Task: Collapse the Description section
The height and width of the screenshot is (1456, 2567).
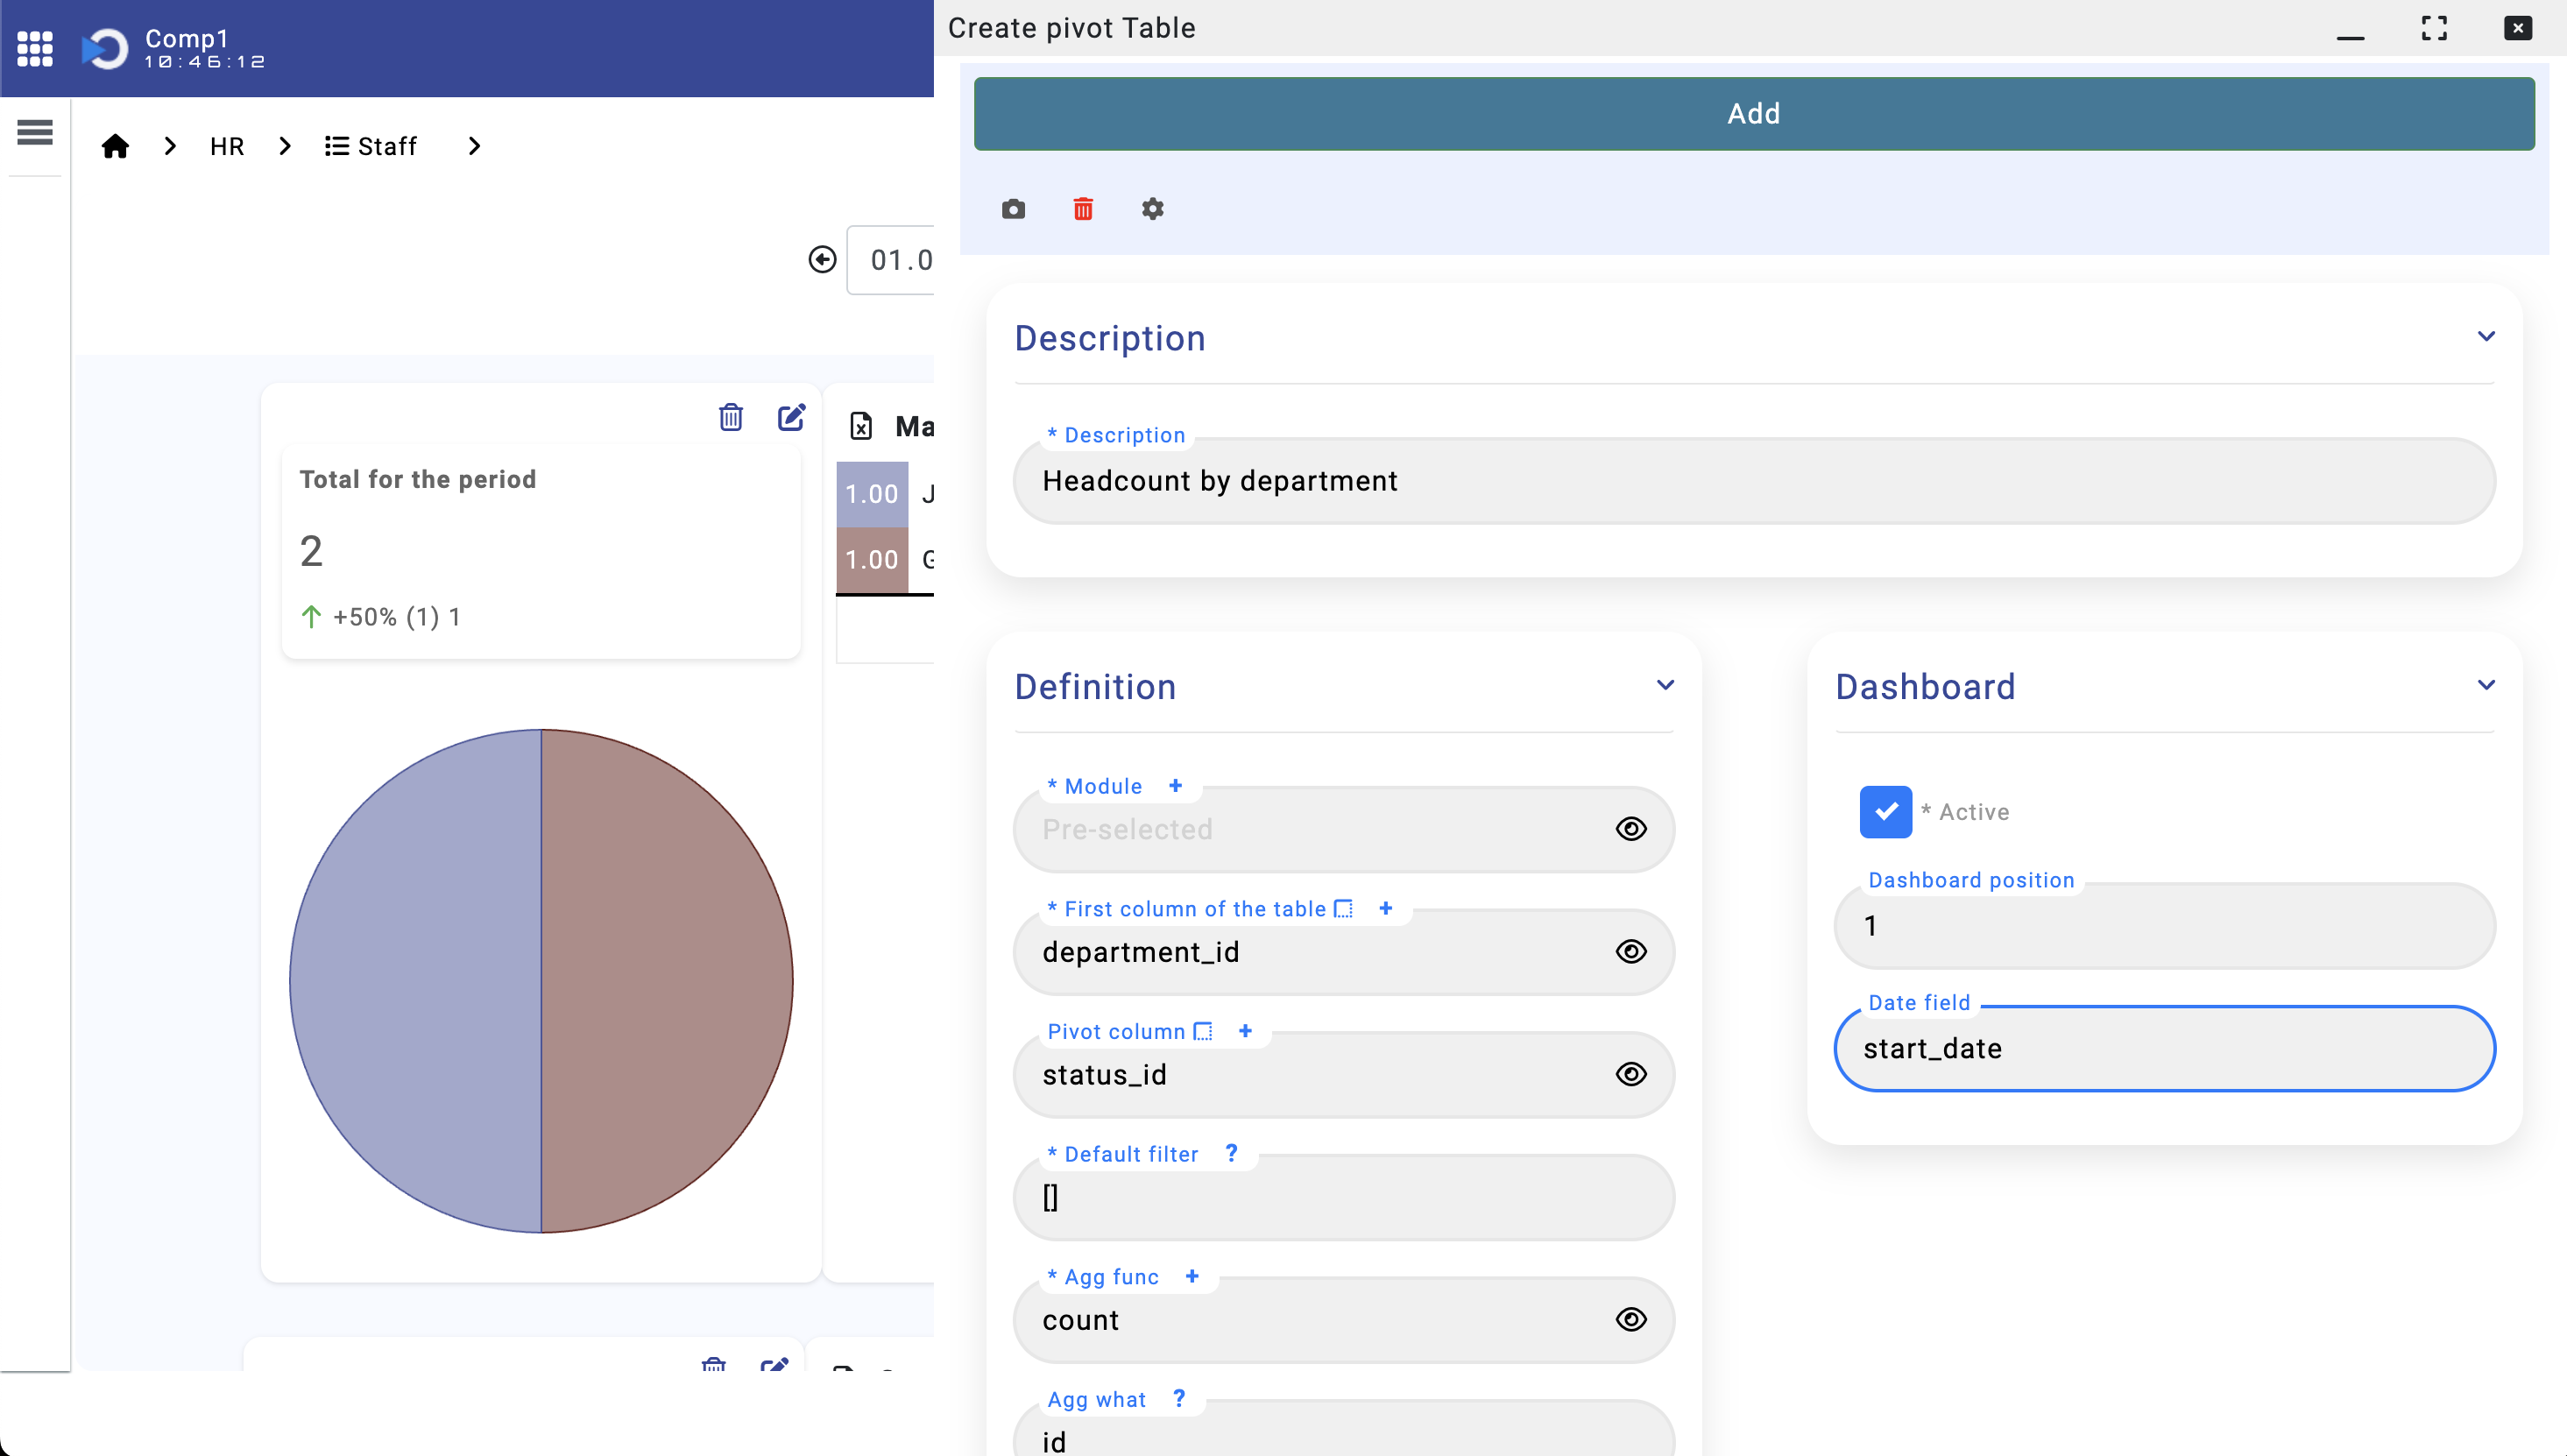Action: [2486, 337]
